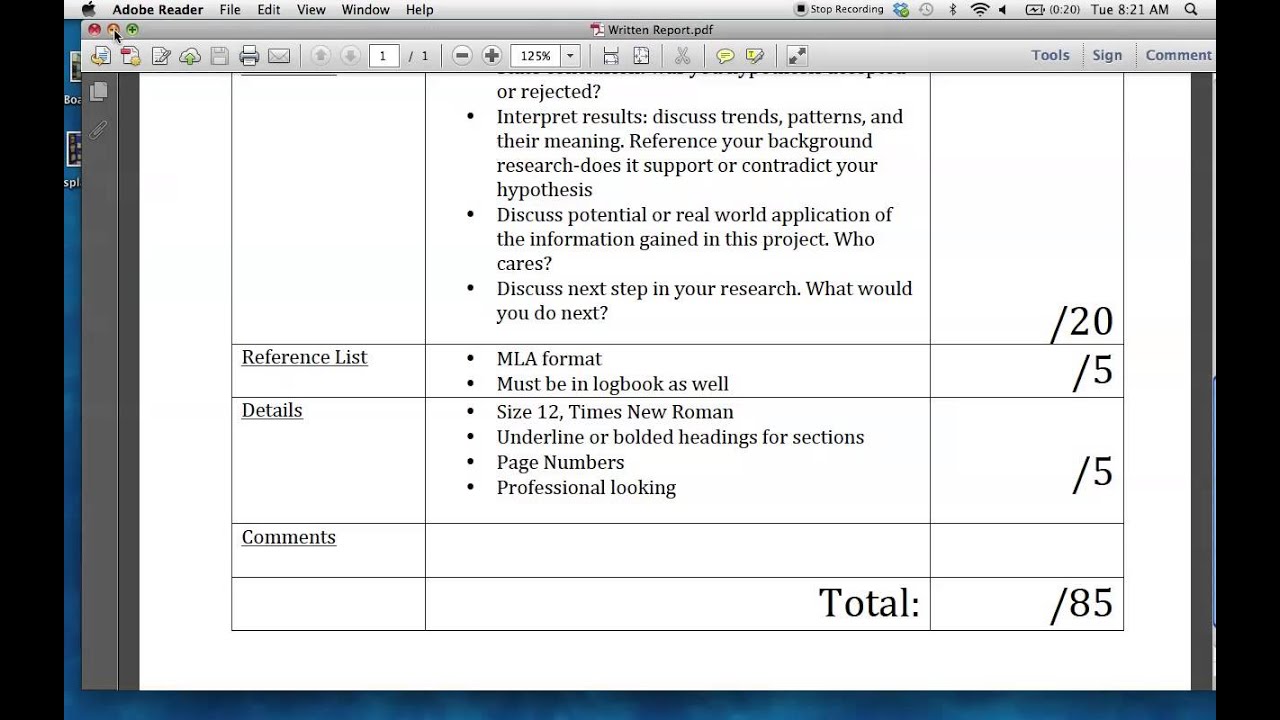
Task: Click the page number field
Action: coord(382,56)
